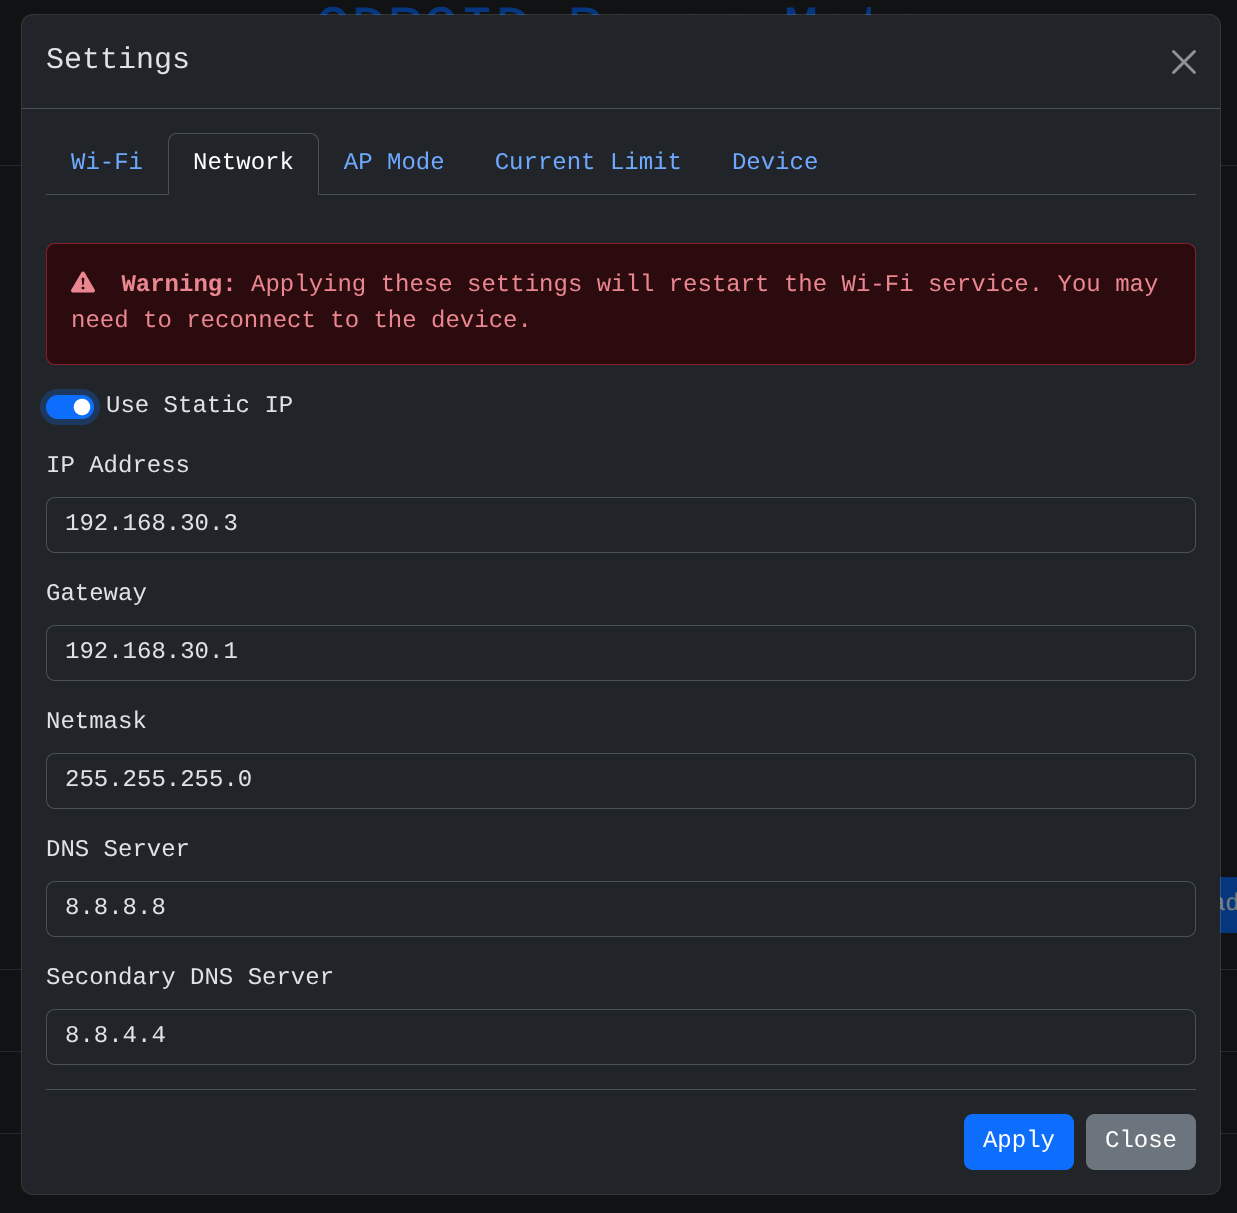The height and width of the screenshot is (1213, 1237).
Task: Select the Network tab
Action: [243, 162]
